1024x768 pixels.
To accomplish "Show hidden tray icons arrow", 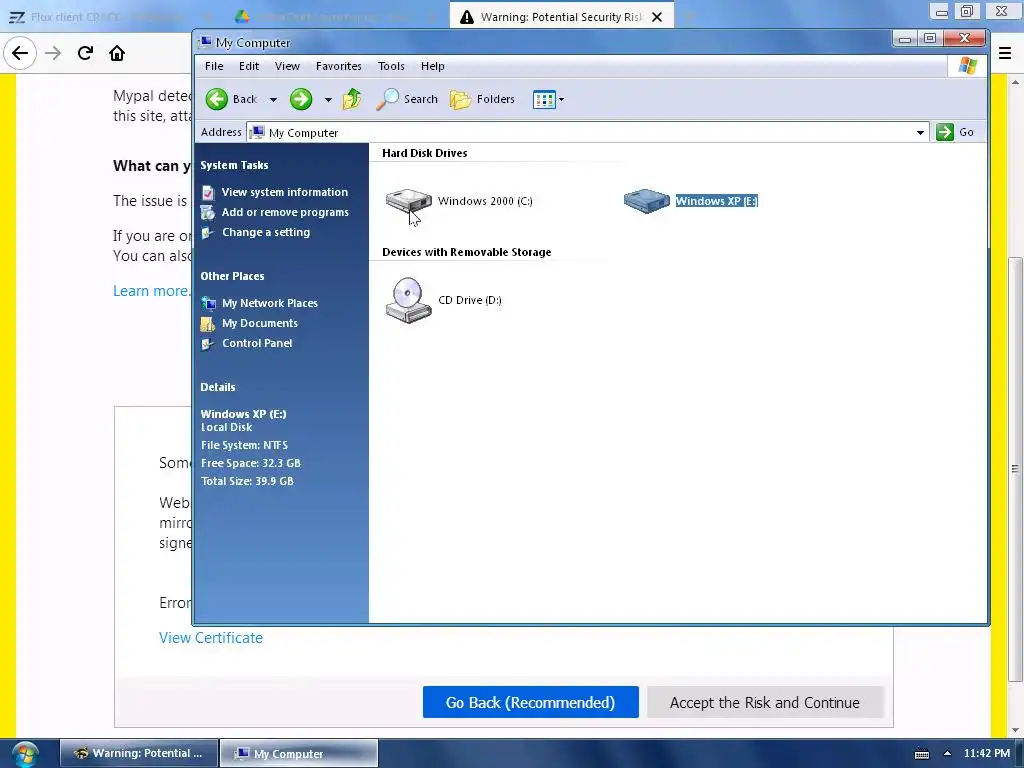I will [948, 753].
